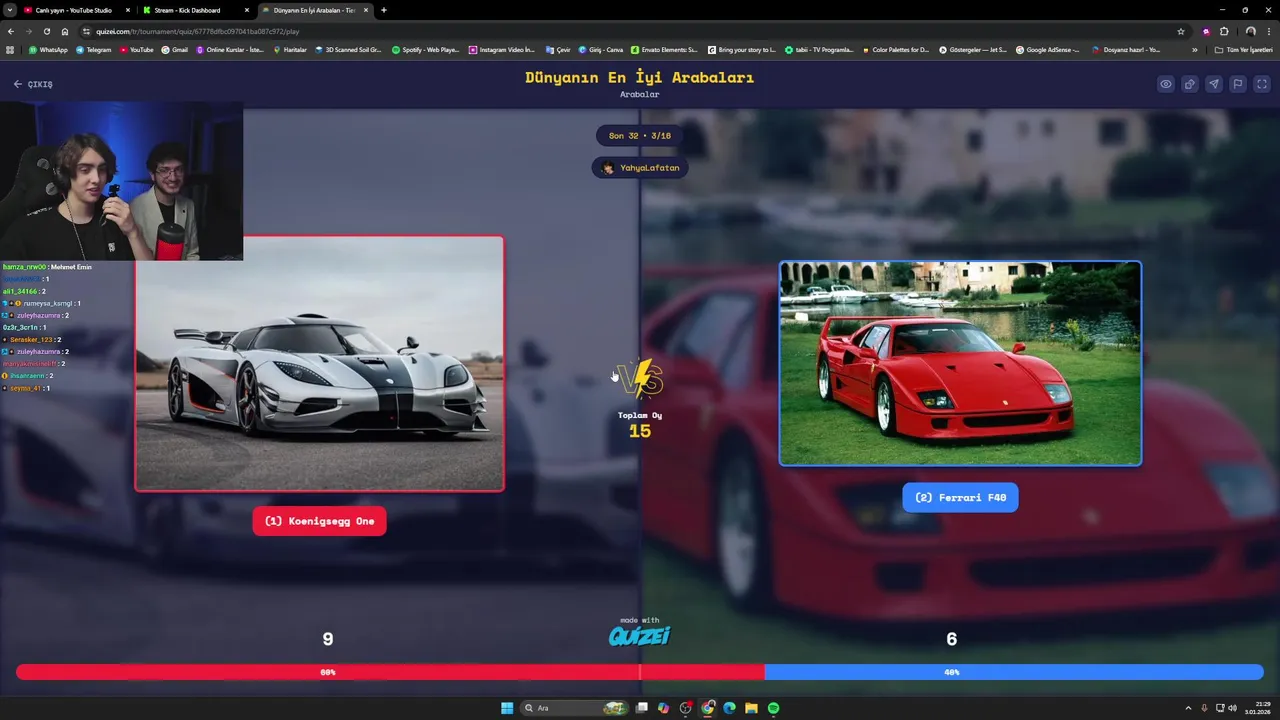Open the Gmail bookmark
Viewport: 1280px width, 720px height.
[174, 49]
